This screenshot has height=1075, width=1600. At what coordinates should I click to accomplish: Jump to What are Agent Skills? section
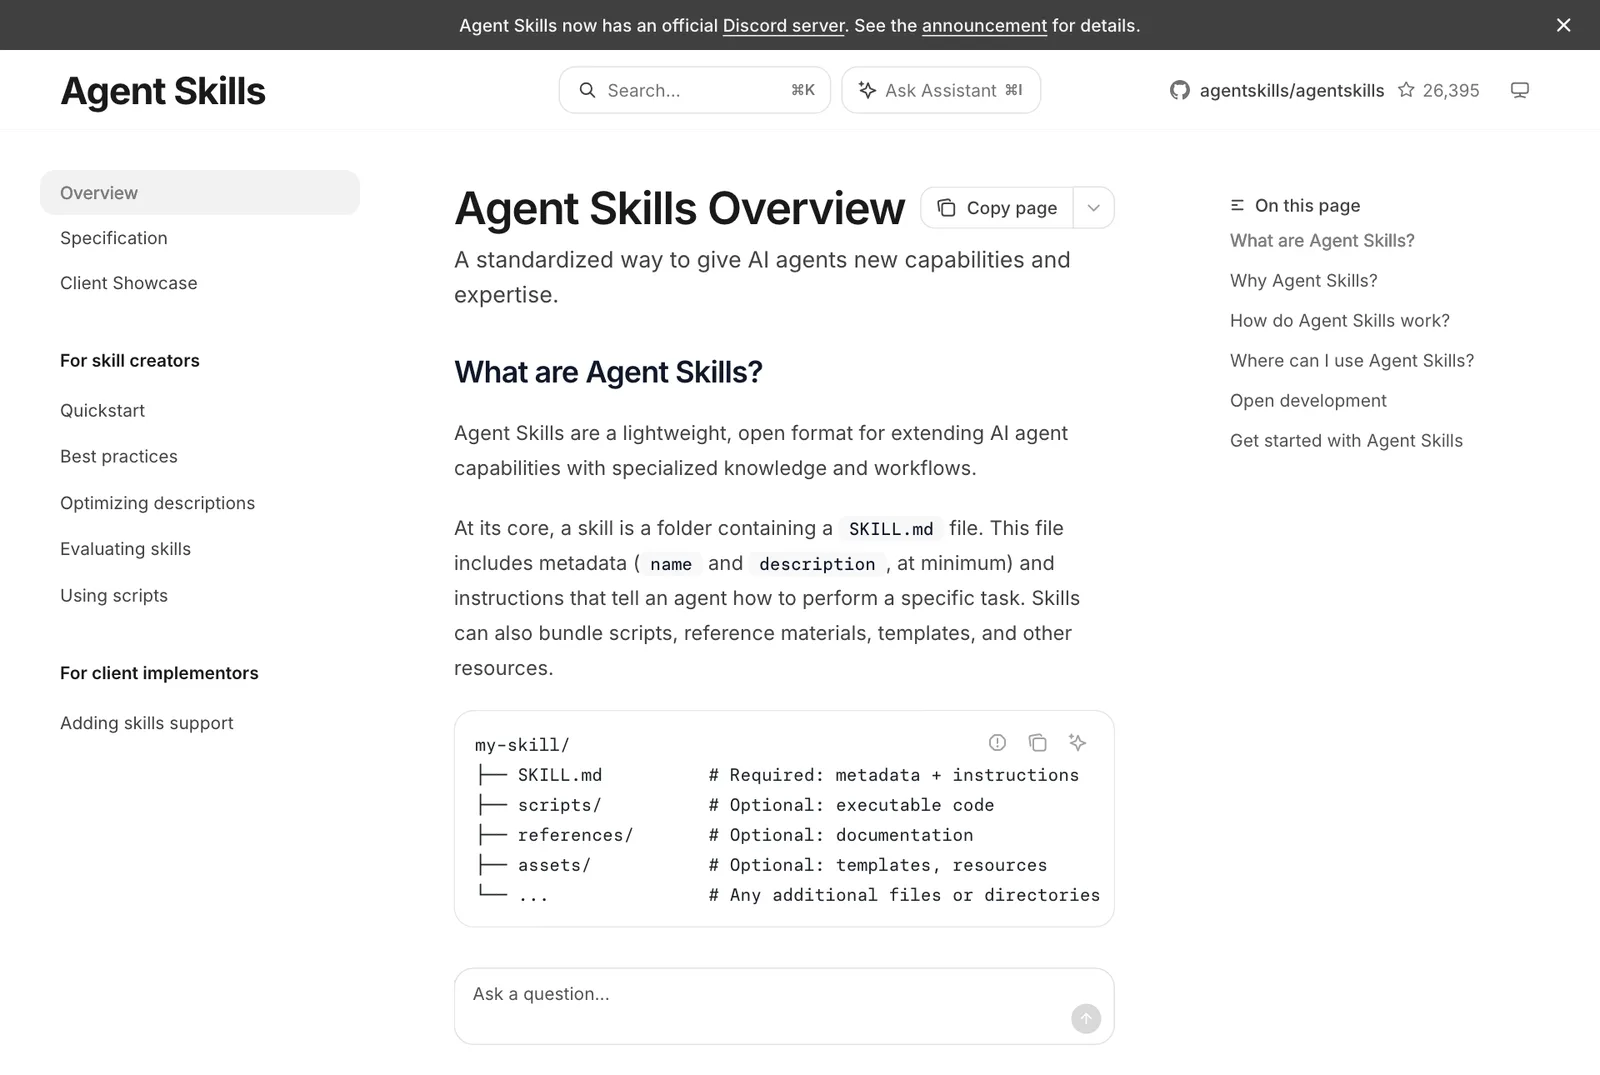[x=1322, y=240]
